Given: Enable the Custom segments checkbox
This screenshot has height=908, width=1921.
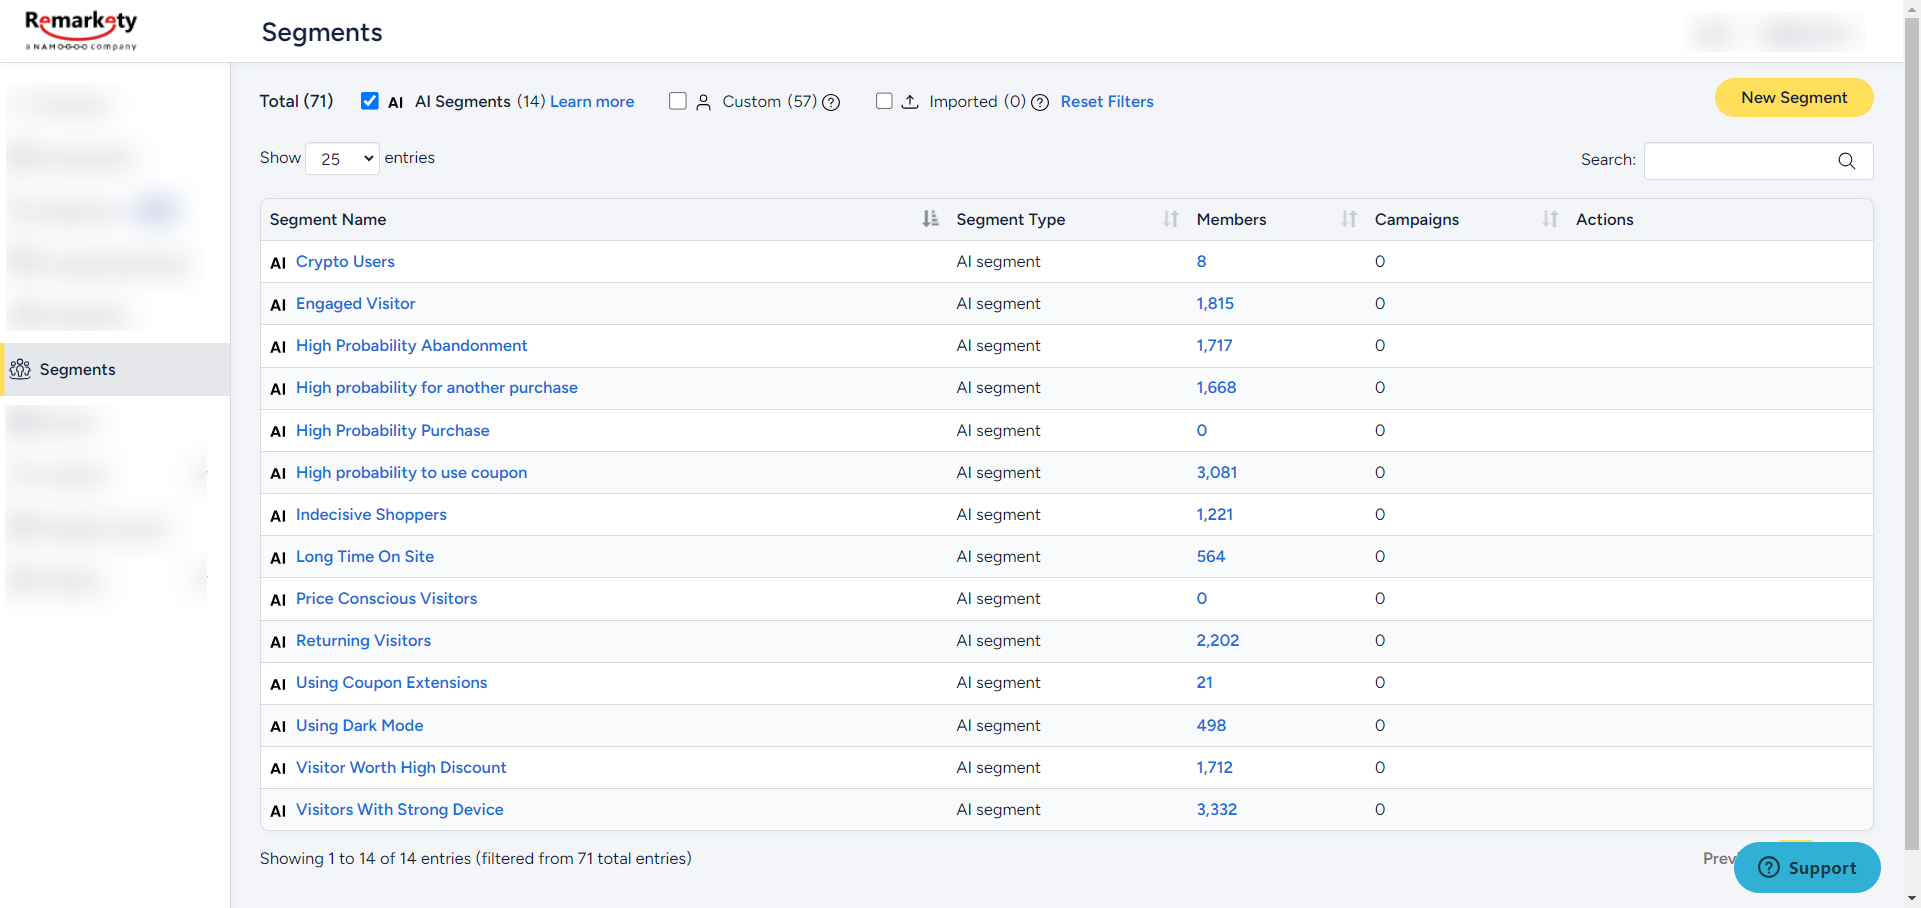Looking at the screenshot, I should pos(678,101).
